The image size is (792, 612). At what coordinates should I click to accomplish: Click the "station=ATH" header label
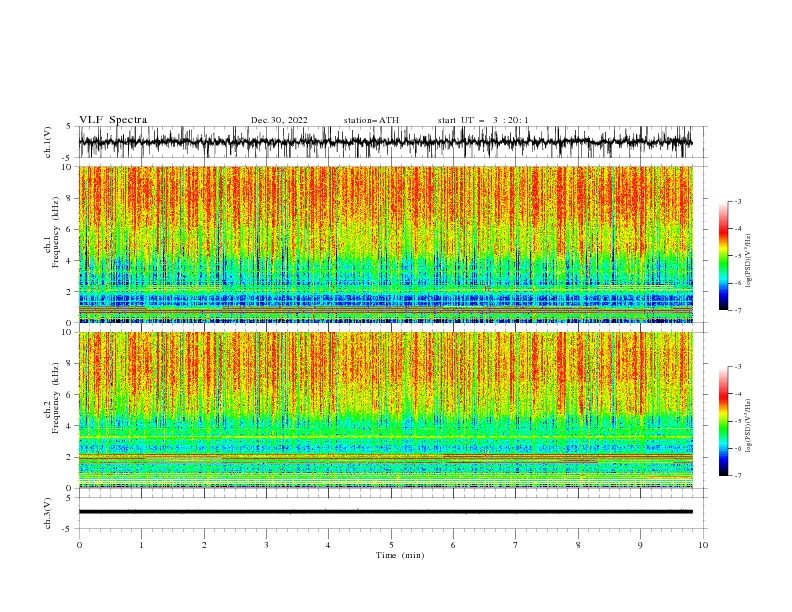[371, 120]
